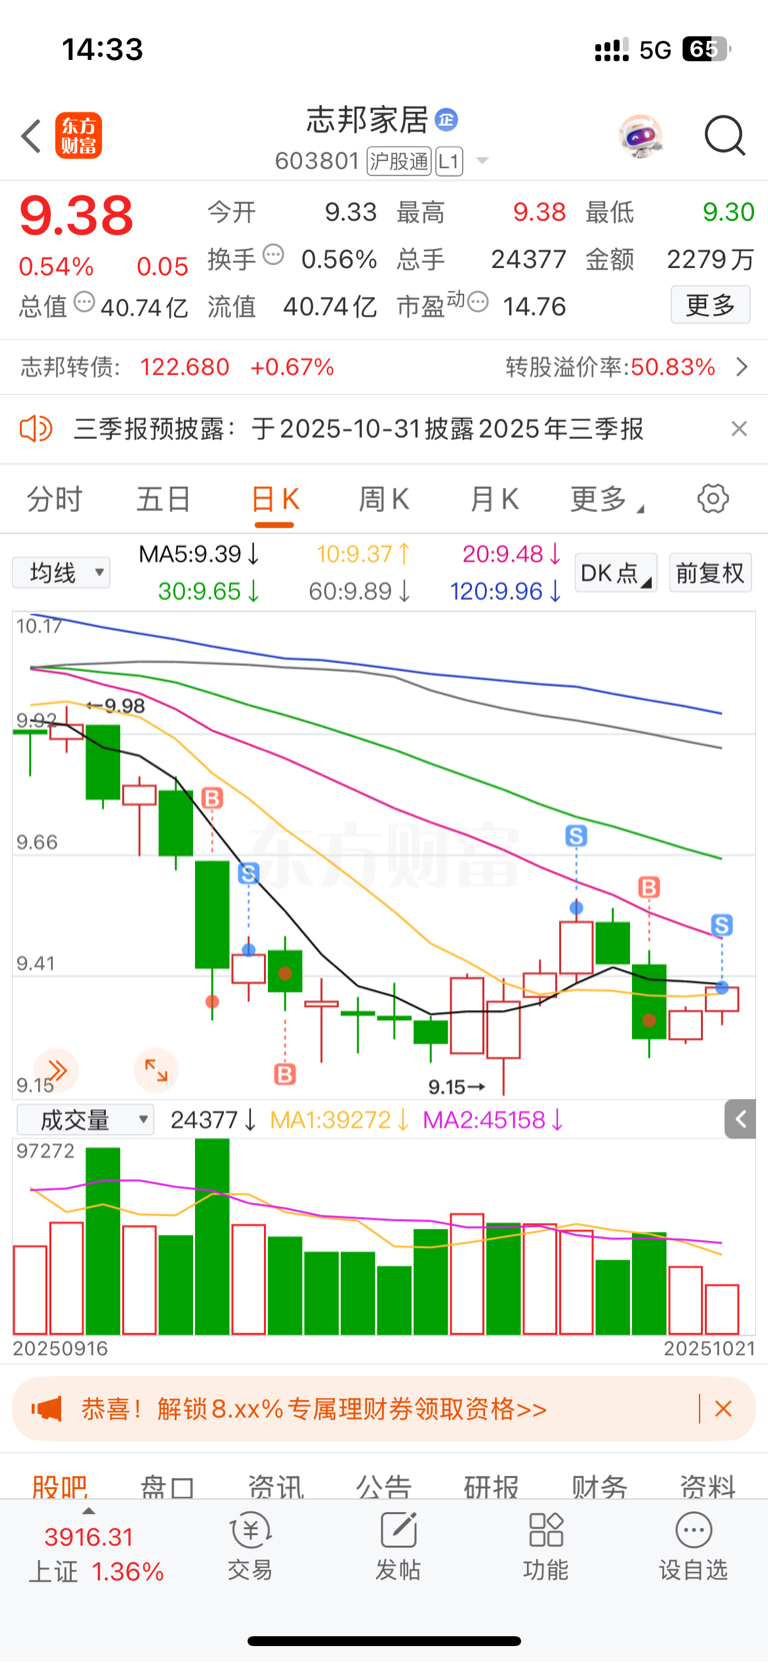Open the 前复权 adjustment selector
This screenshot has height=1663, width=768.
coord(710,573)
